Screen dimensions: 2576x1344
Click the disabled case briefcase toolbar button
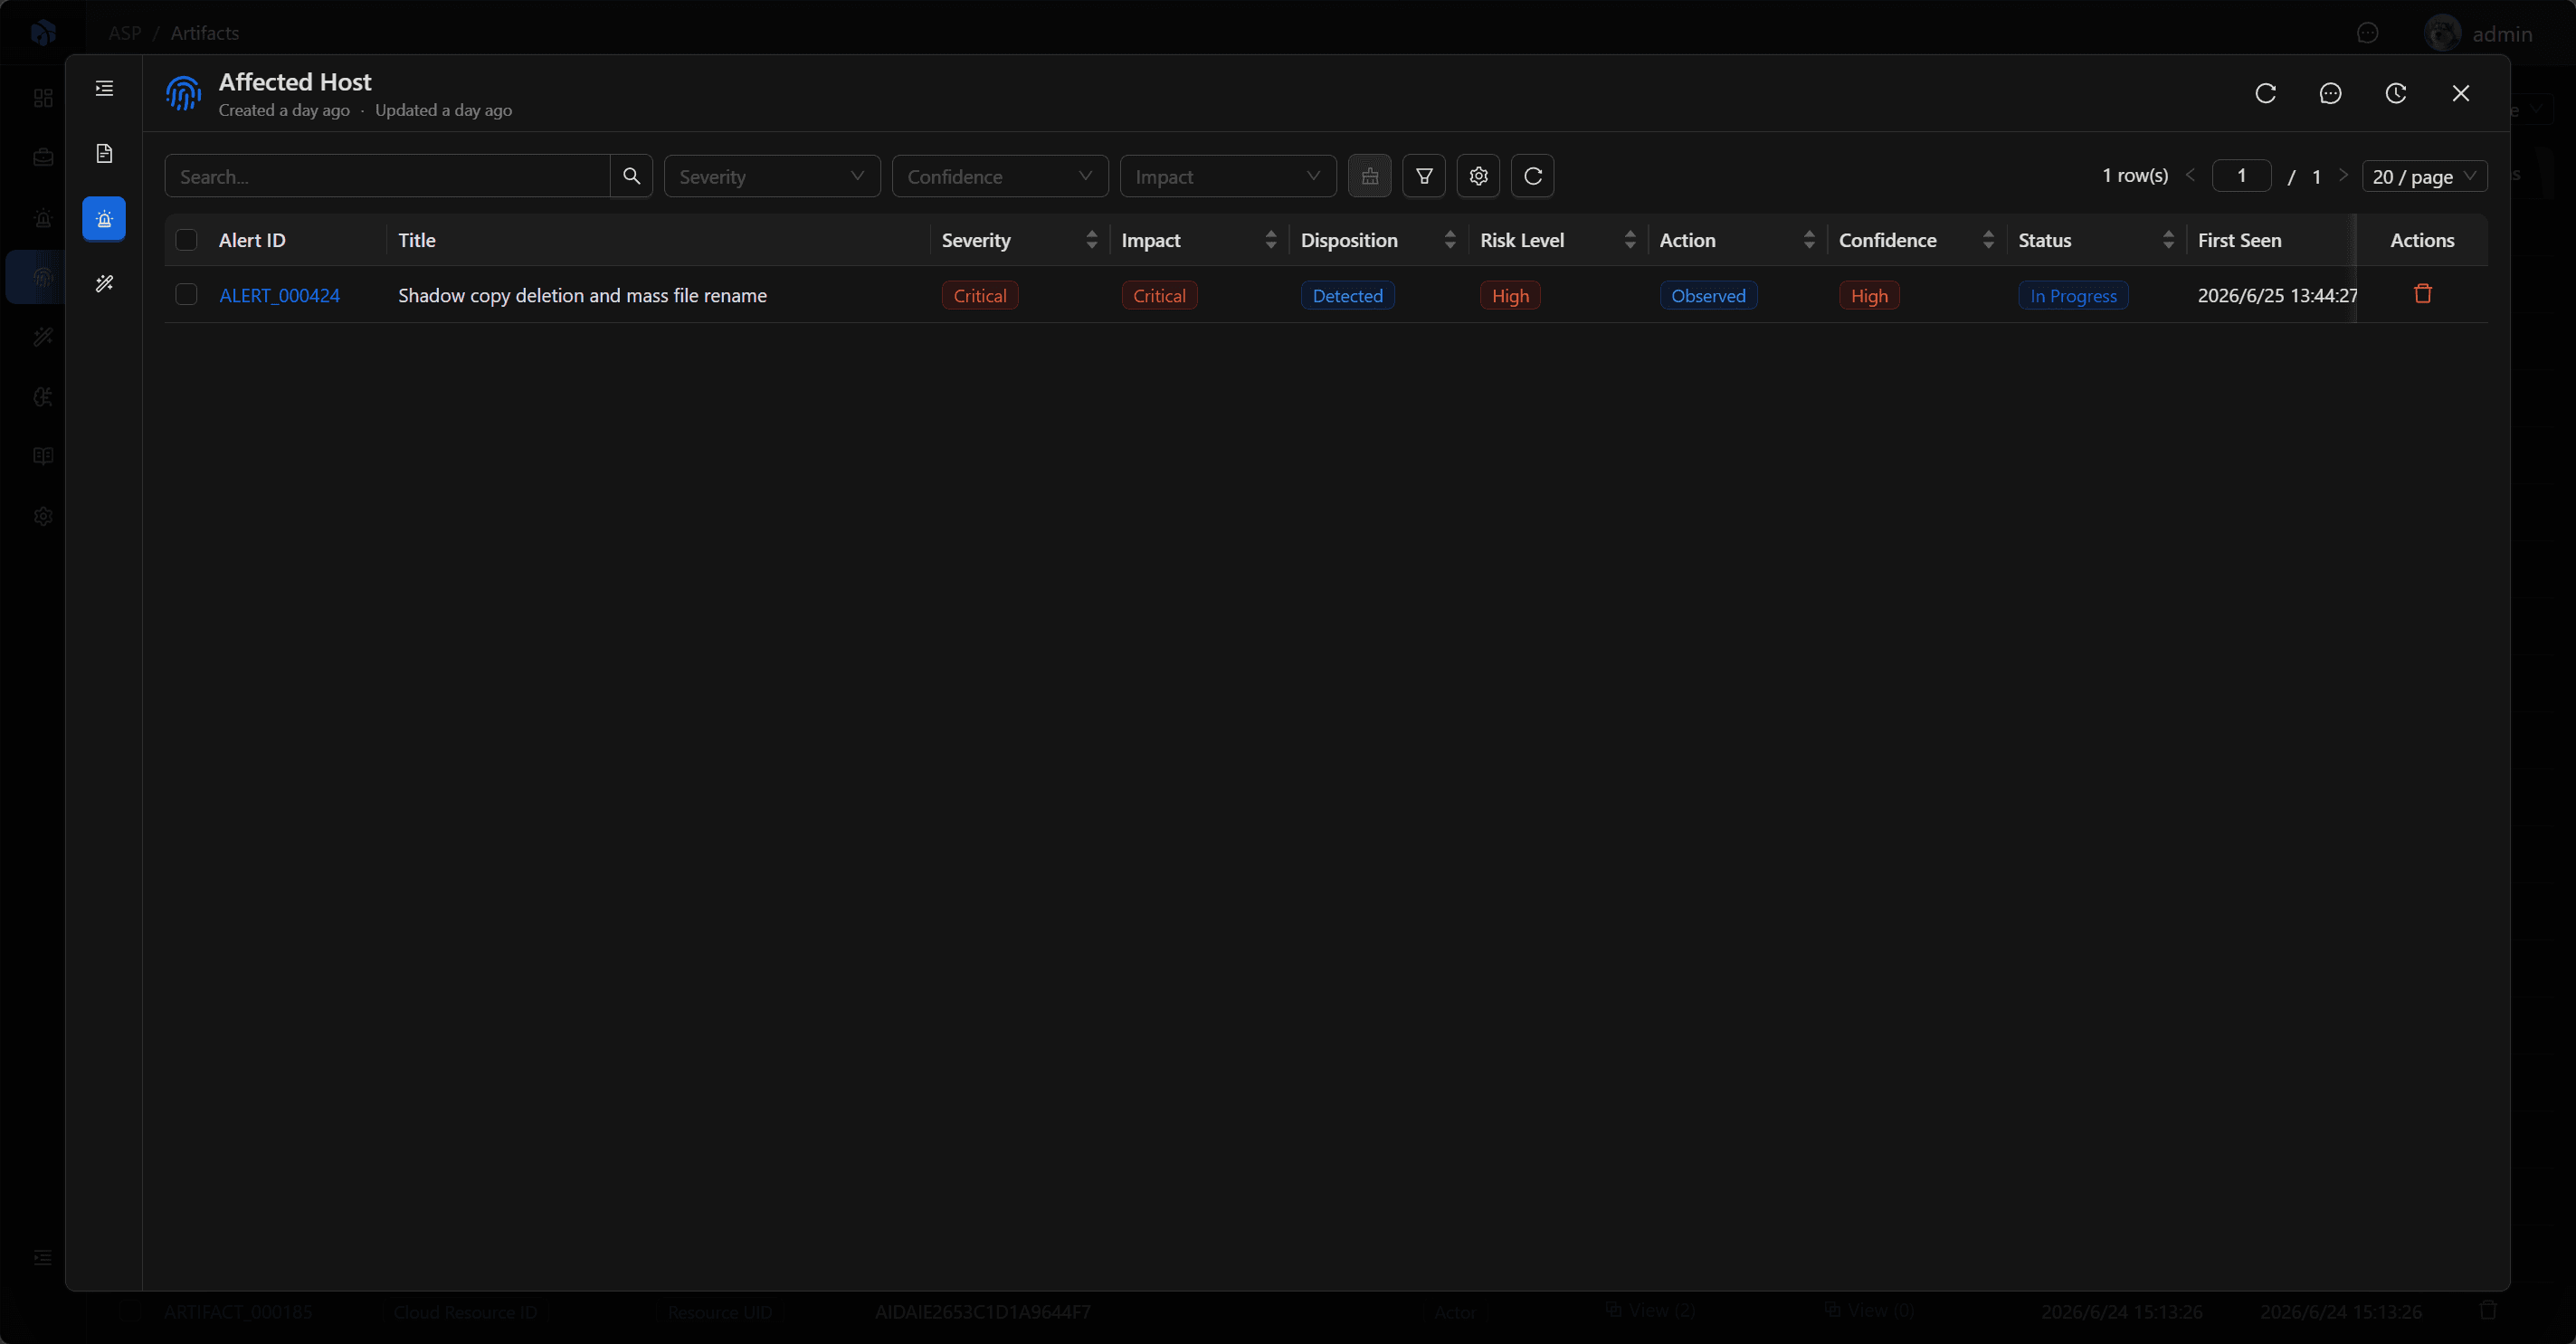(x=1370, y=176)
